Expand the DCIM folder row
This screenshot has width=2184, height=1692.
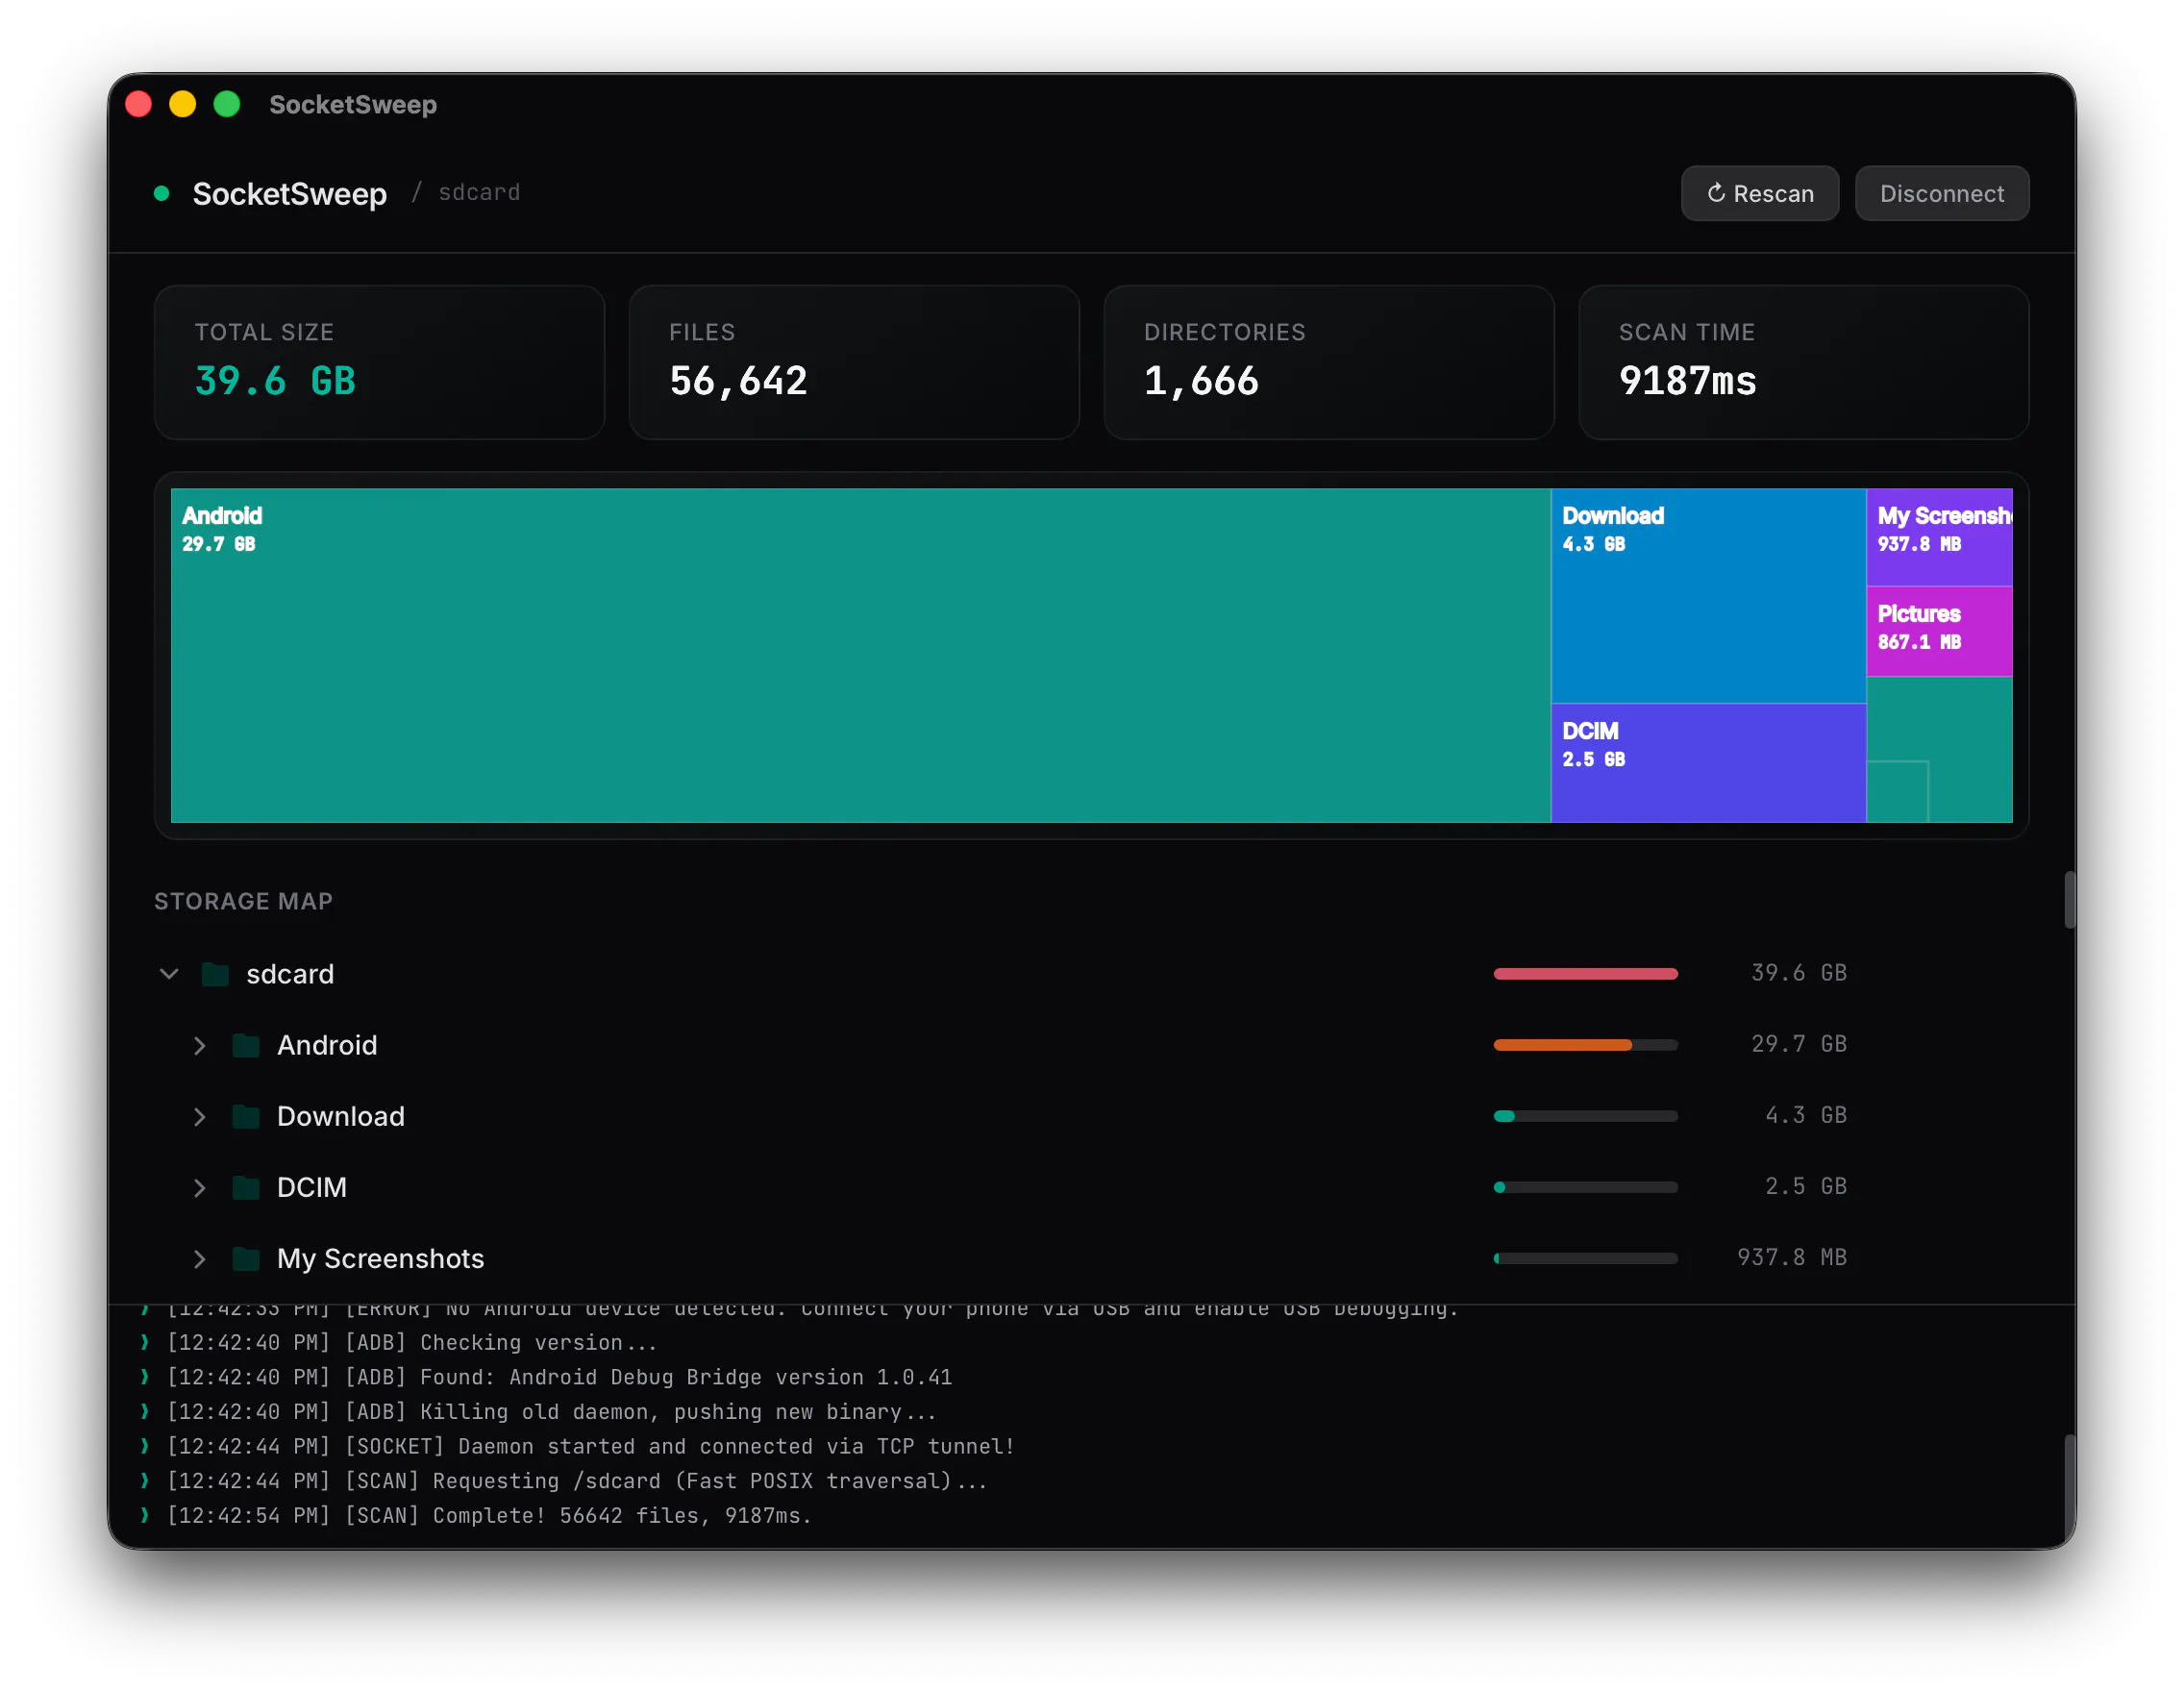(x=200, y=1187)
